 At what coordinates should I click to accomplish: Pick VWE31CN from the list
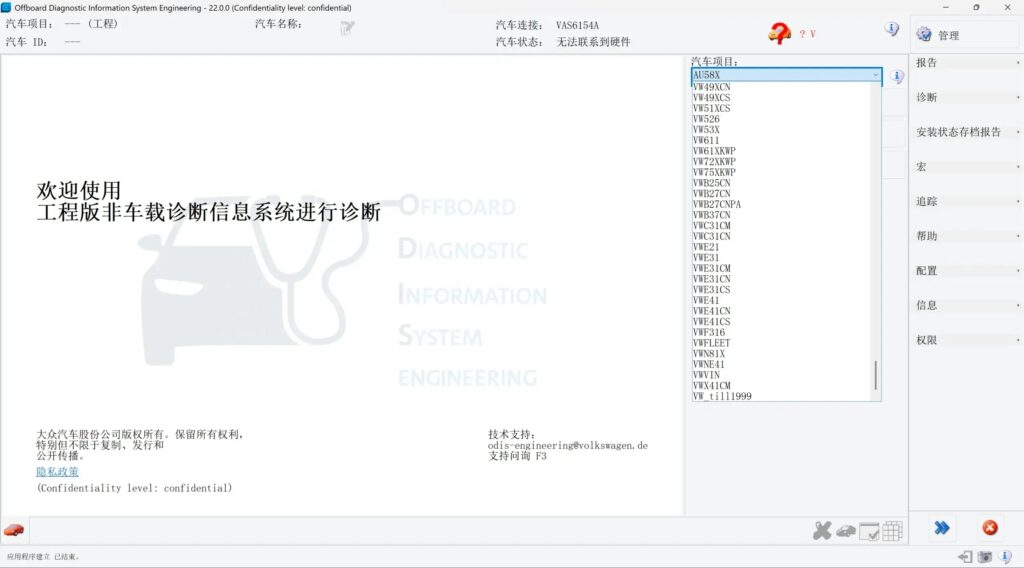click(781, 279)
